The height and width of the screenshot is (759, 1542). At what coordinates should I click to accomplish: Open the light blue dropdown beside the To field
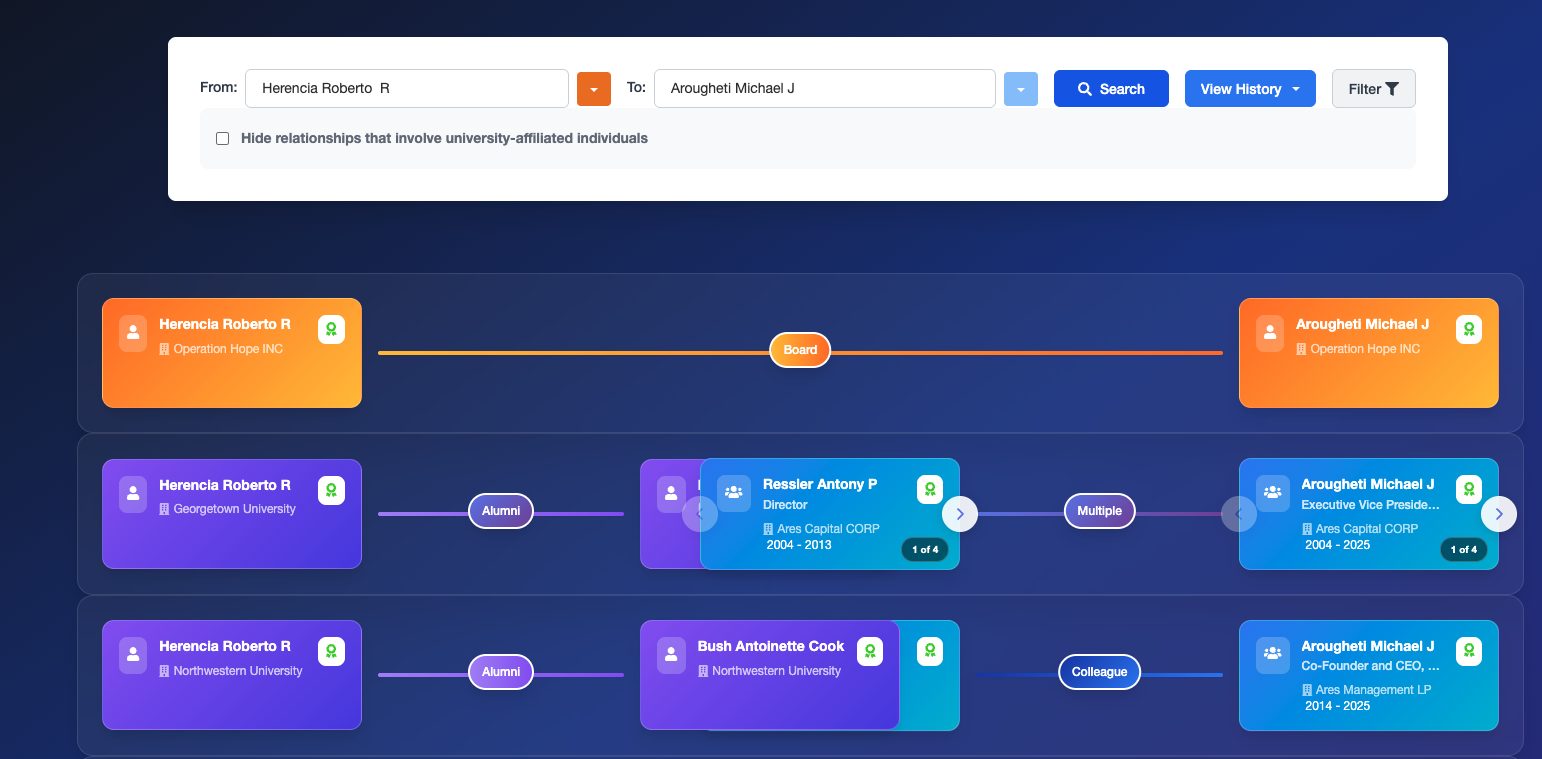click(x=1021, y=89)
